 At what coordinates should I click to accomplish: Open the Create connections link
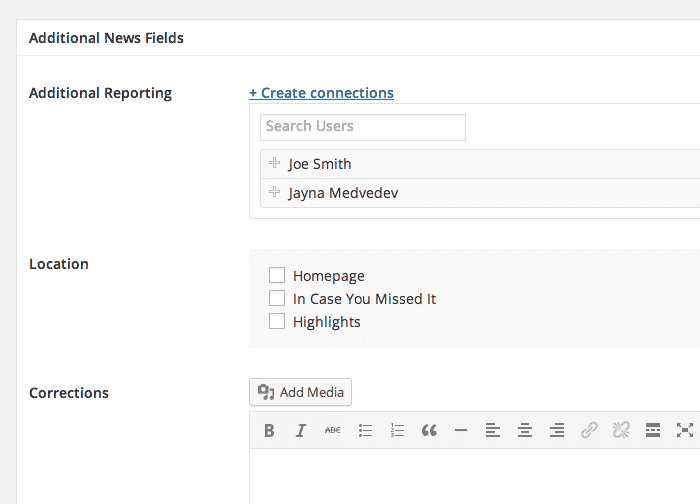(321, 93)
